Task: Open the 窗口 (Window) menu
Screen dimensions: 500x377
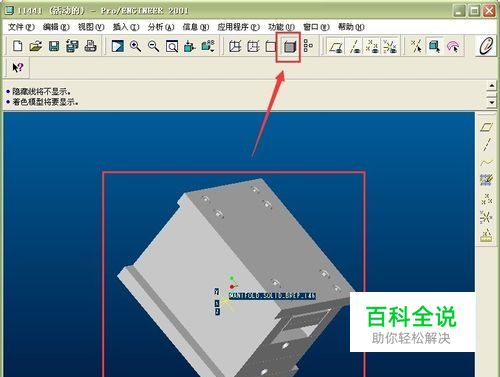Action: point(316,27)
